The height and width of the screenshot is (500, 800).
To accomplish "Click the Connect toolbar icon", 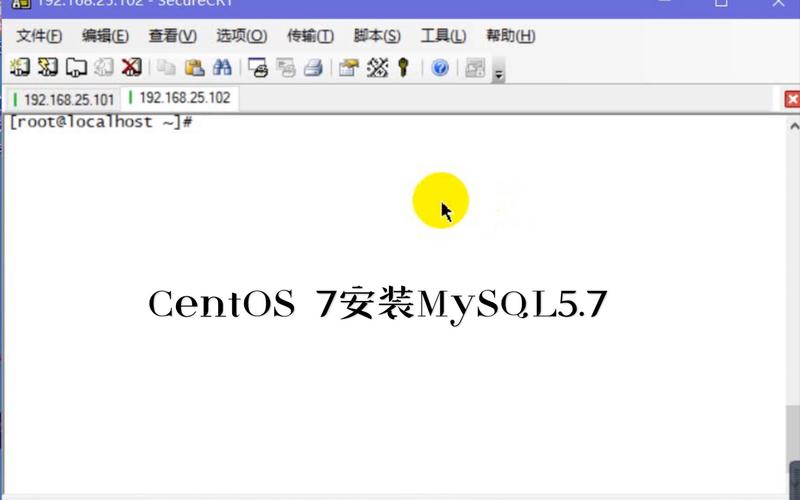I will click(x=20, y=67).
